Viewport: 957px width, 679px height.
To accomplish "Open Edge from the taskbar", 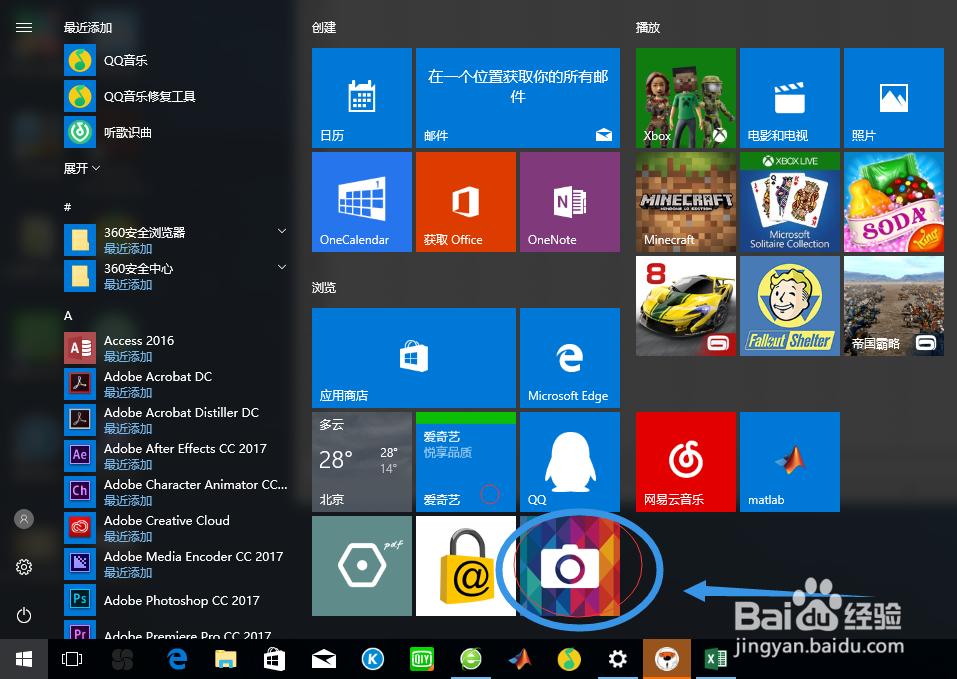I will 177,659.
